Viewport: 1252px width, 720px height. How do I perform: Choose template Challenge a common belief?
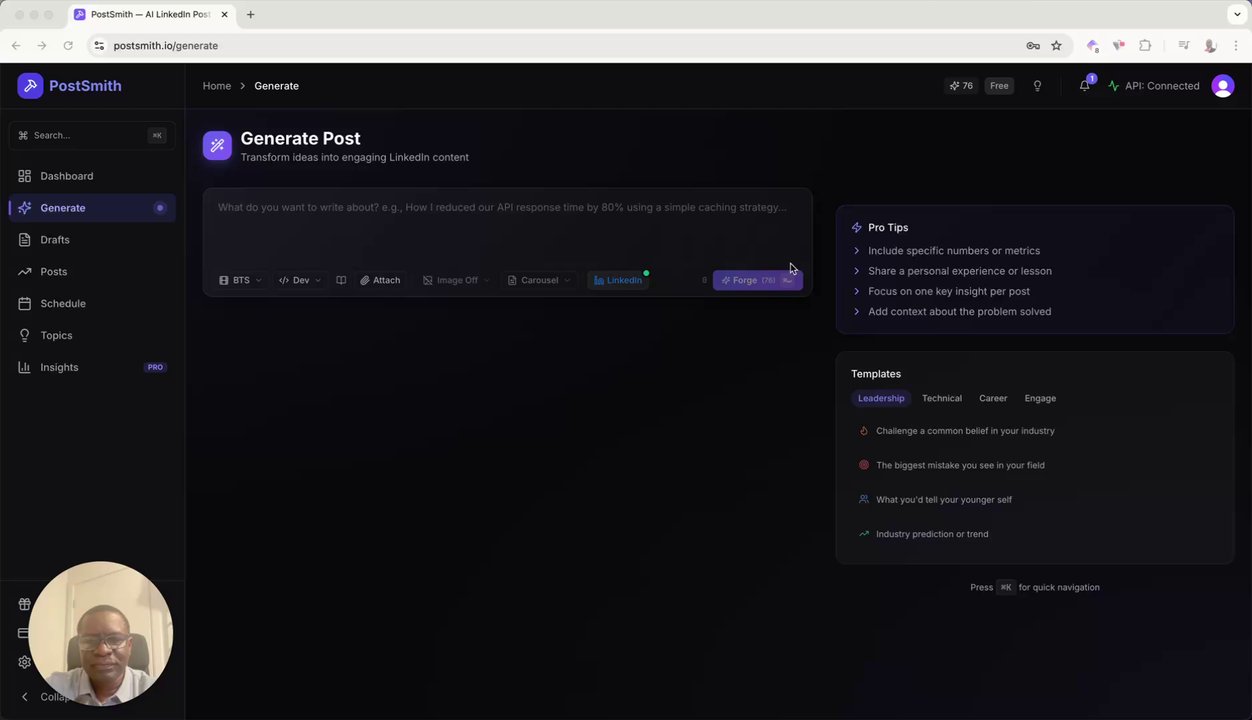(1034, 431)
